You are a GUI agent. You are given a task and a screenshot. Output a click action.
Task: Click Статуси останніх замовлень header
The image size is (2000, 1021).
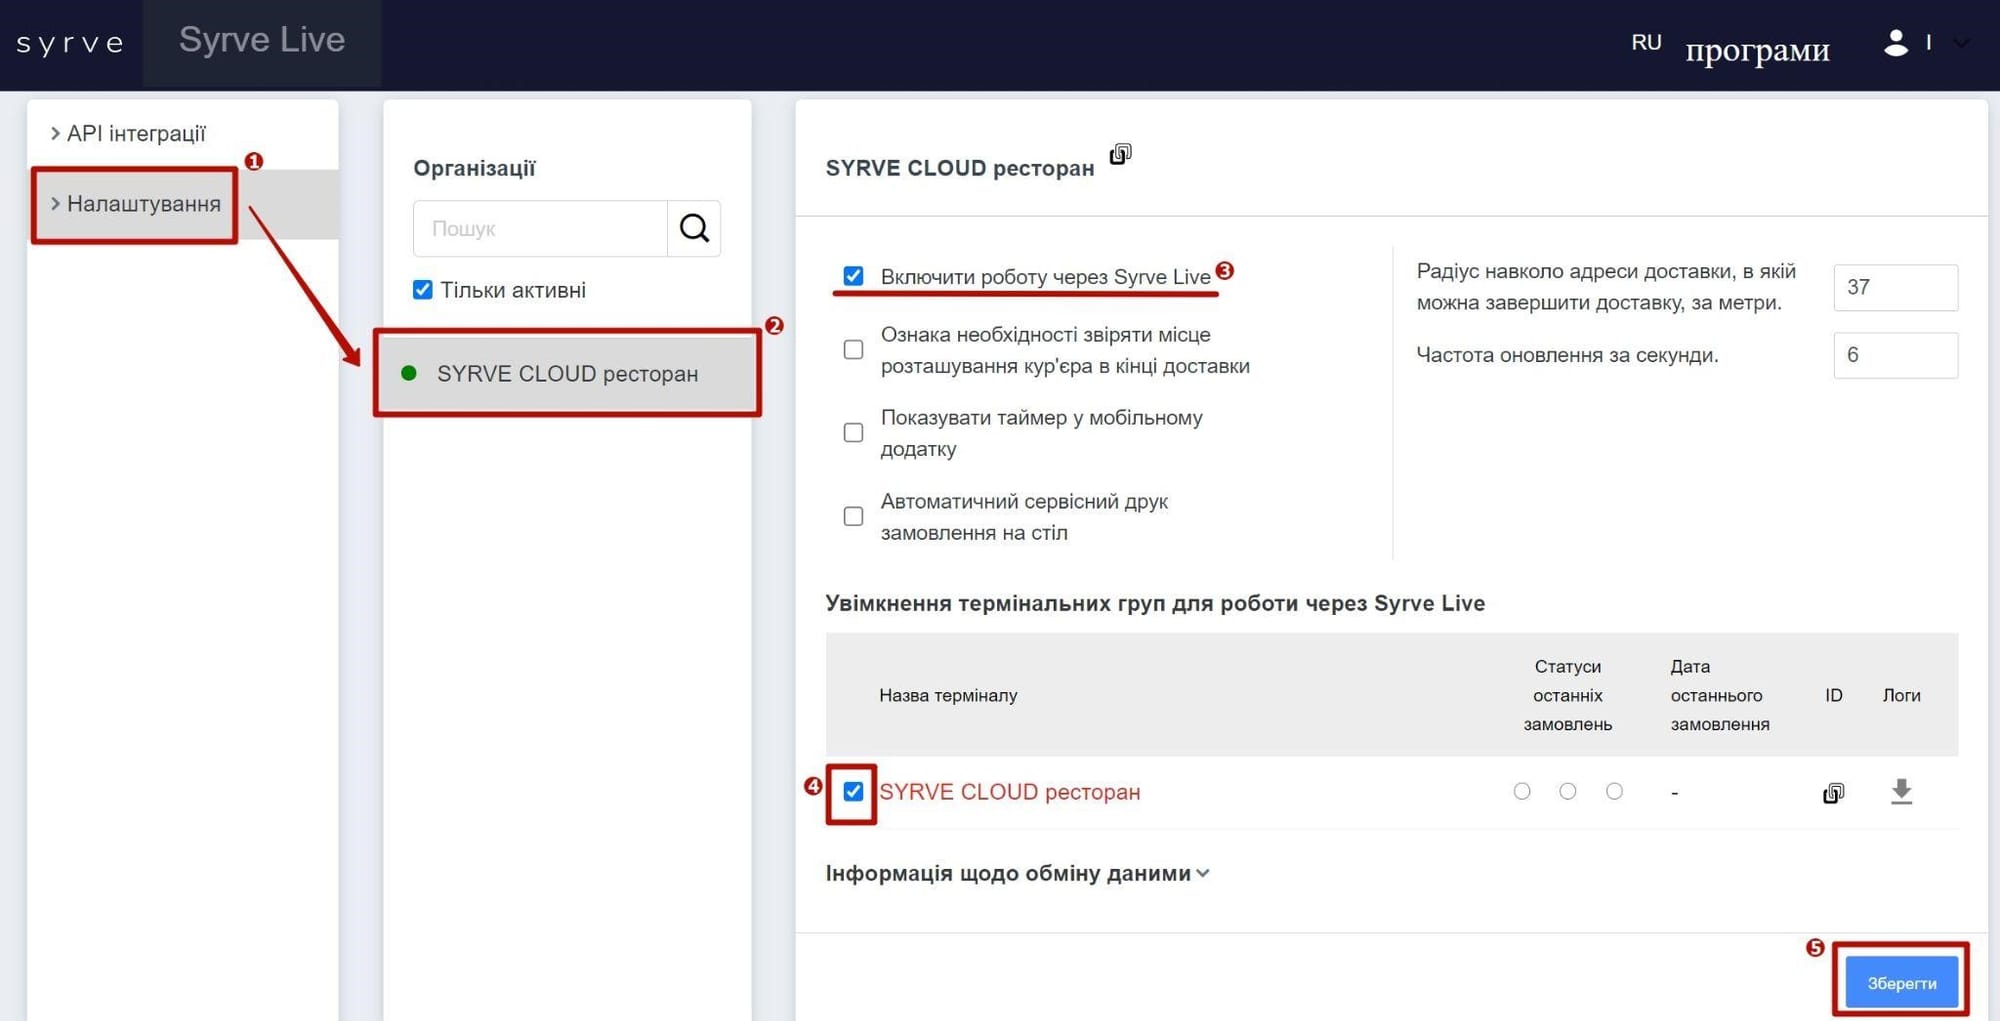click(x=1567, y=695)
